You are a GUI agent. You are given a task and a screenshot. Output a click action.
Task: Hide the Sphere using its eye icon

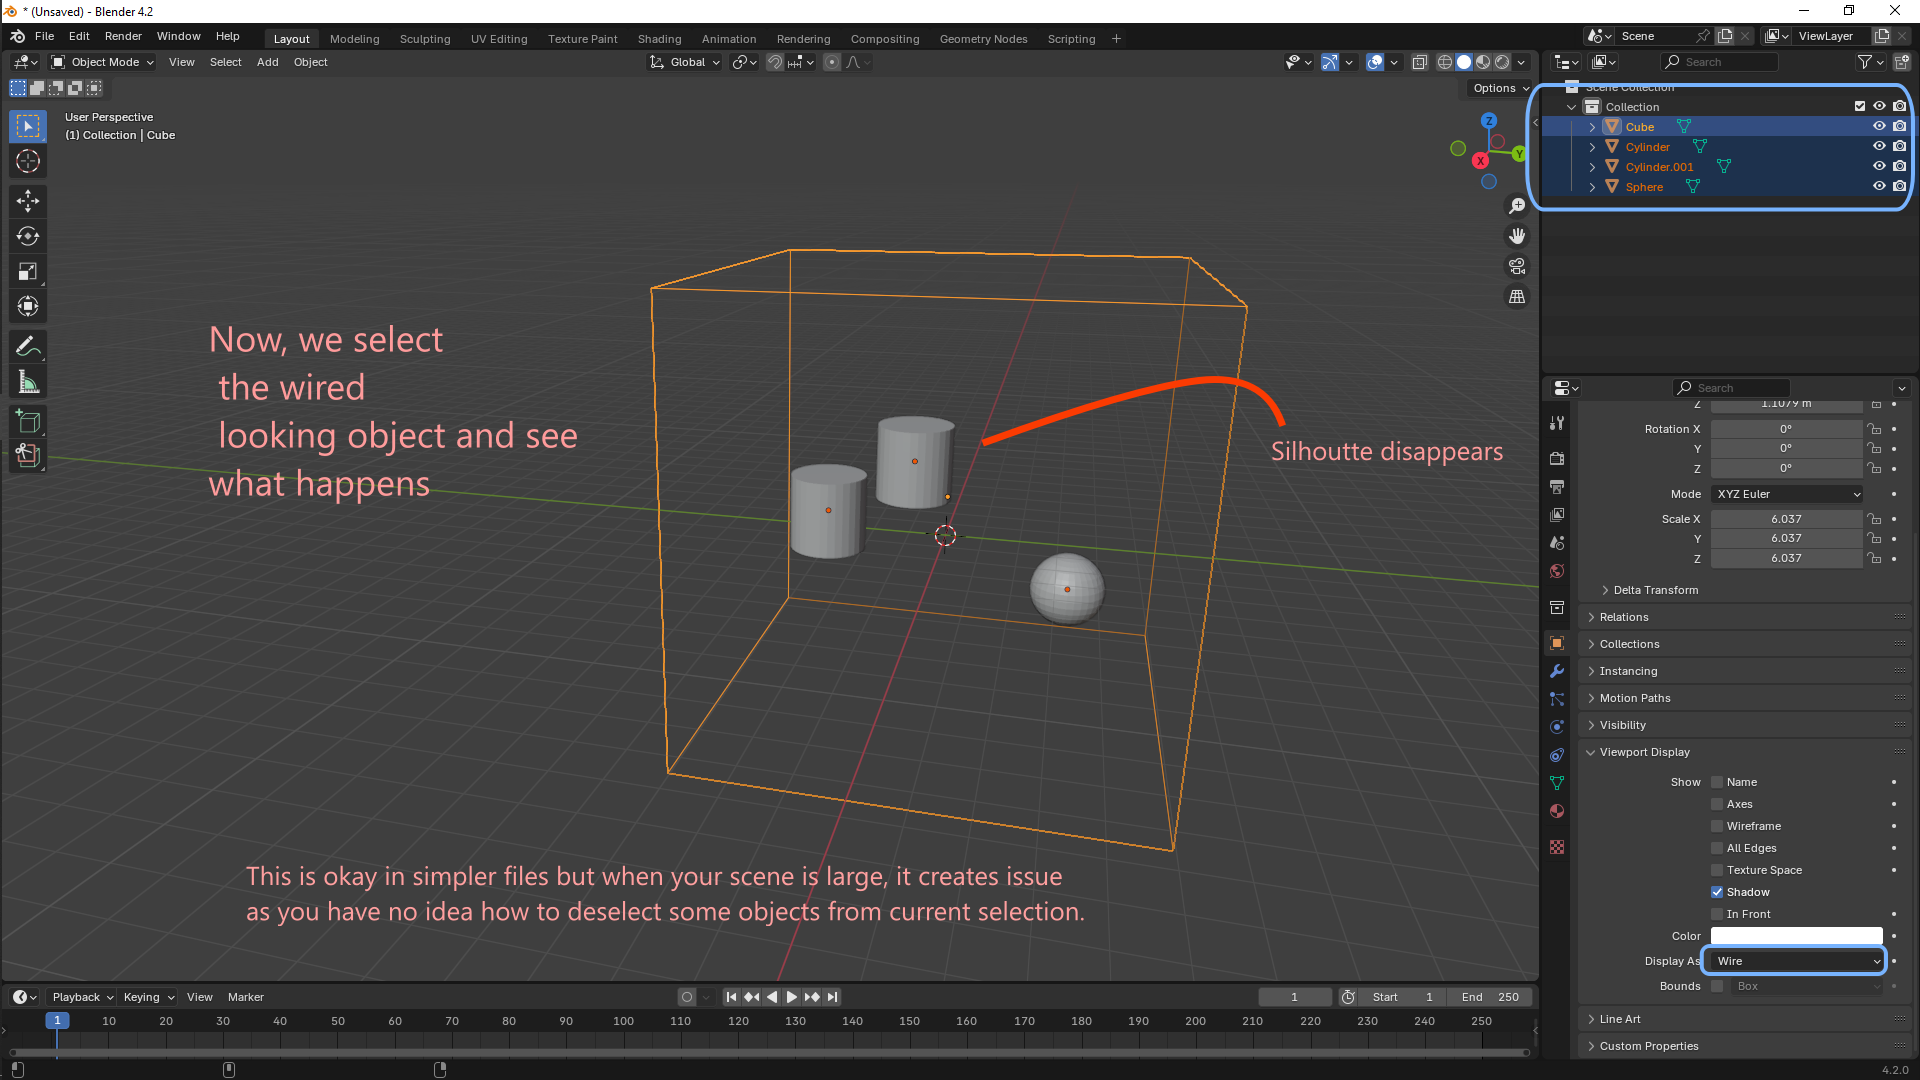[x=1879, y=186]
